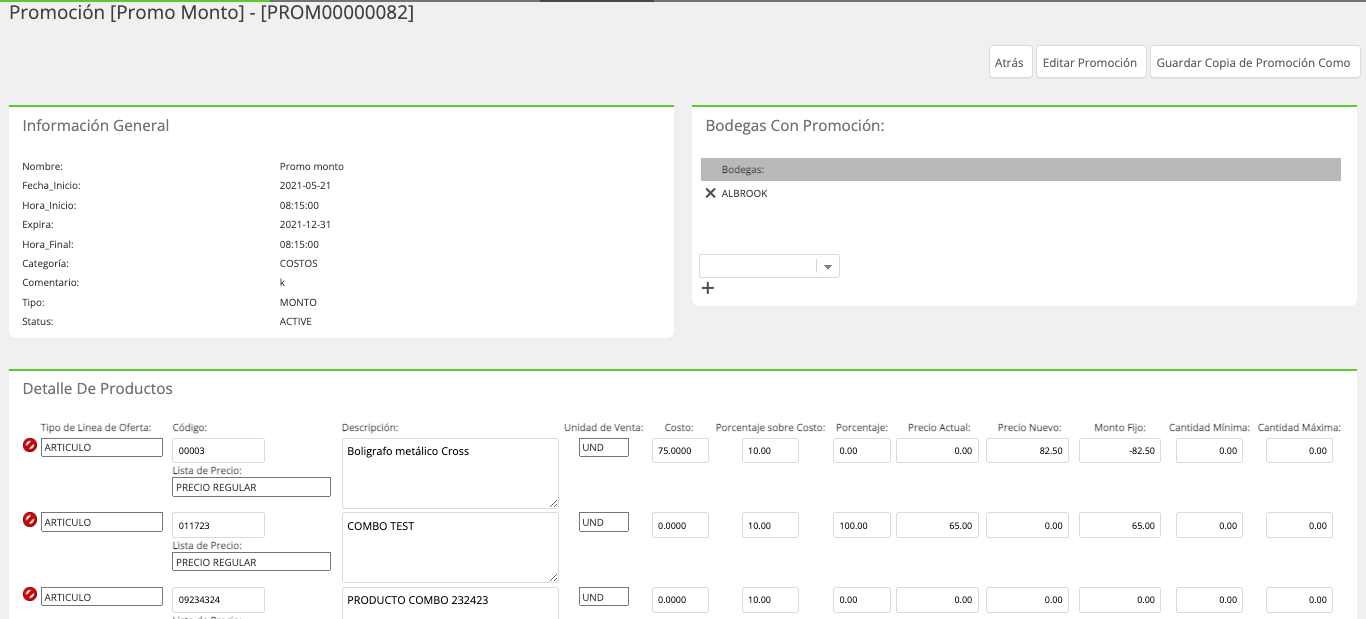Select Precio Nuevo field showing 82.50
This screenshot has height=619, width=1366.
[1027, 450]
